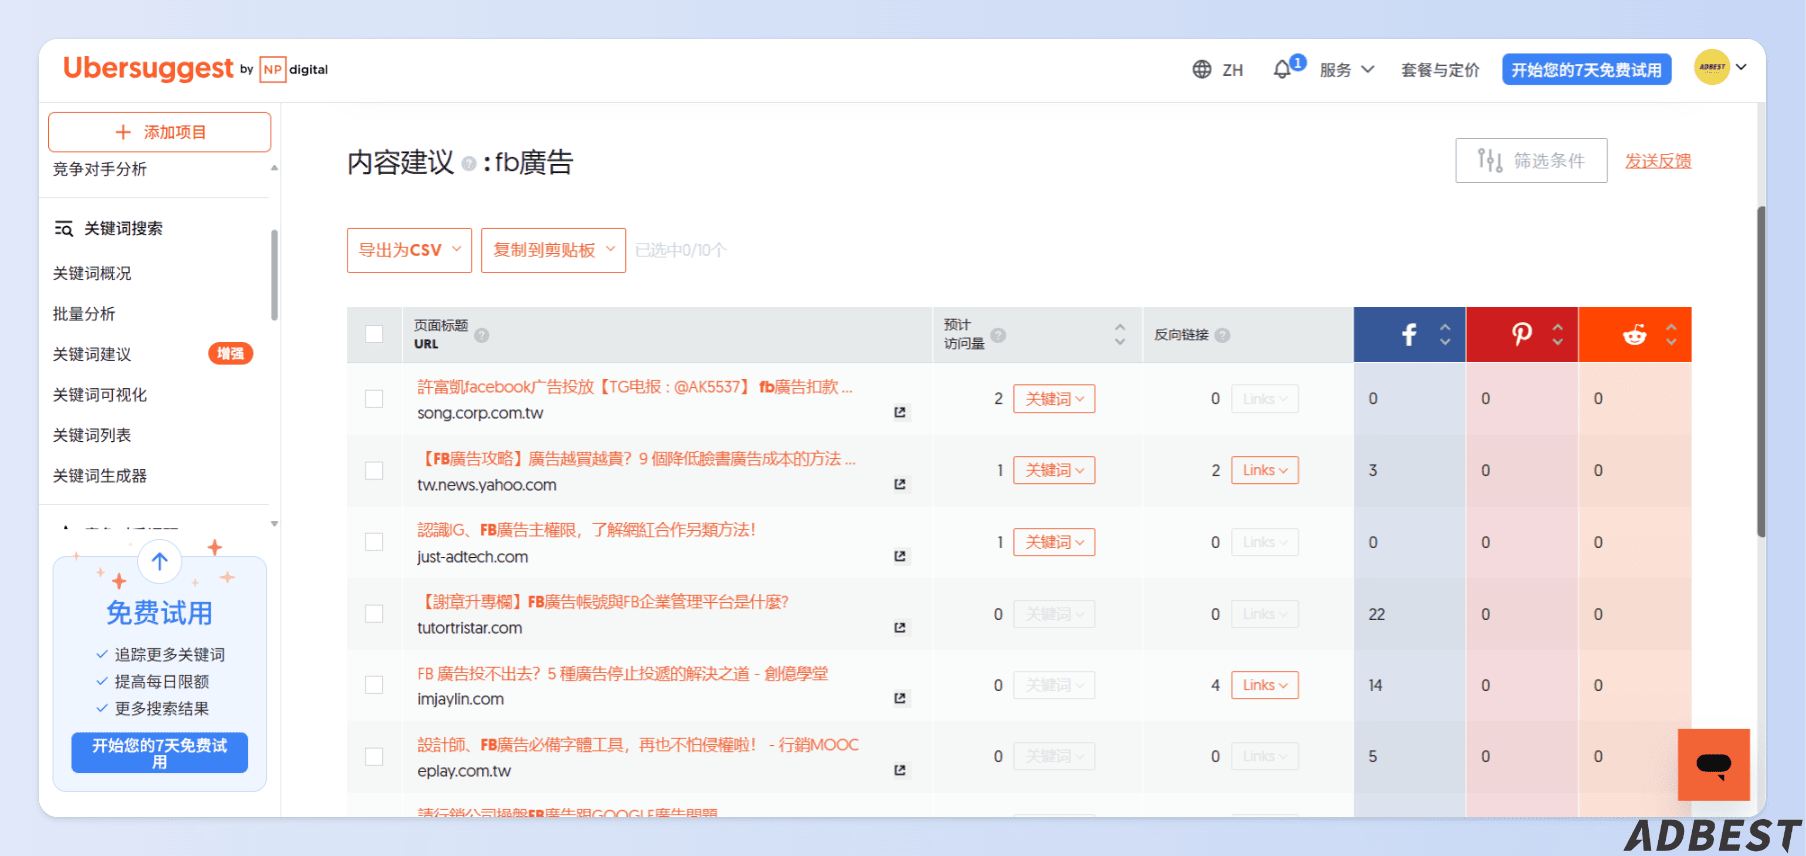Click the 添加项目 button
The height and width of the screenshot is (856, 1806).
pyautogui.click(x=160, y=132)
